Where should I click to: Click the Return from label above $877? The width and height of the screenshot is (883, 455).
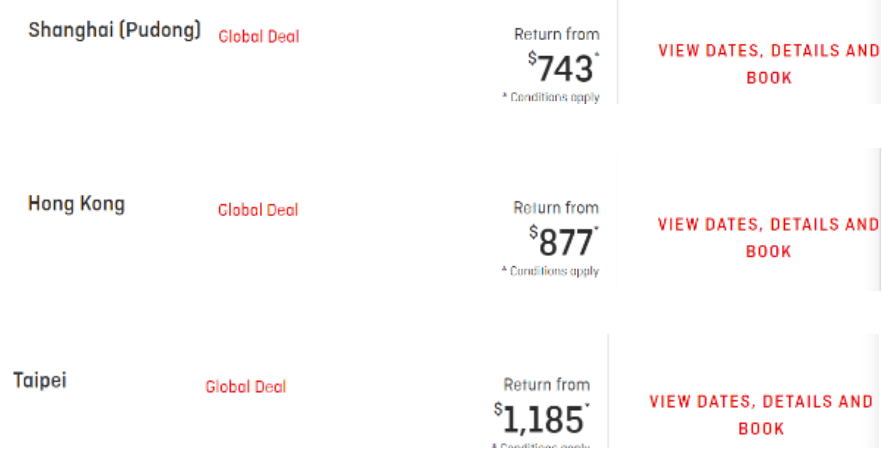(556, 208)
